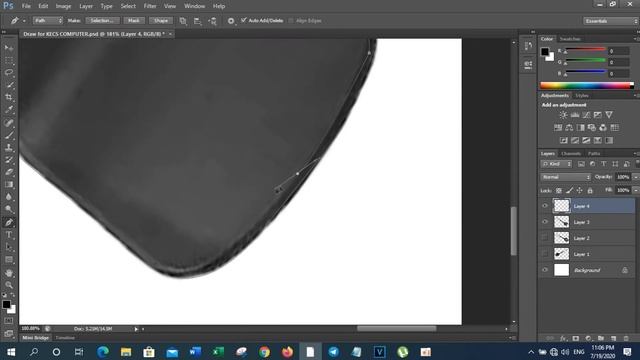This screenshot has width=640, height=360.
Task: Toggle lock position
Action: 579,191
